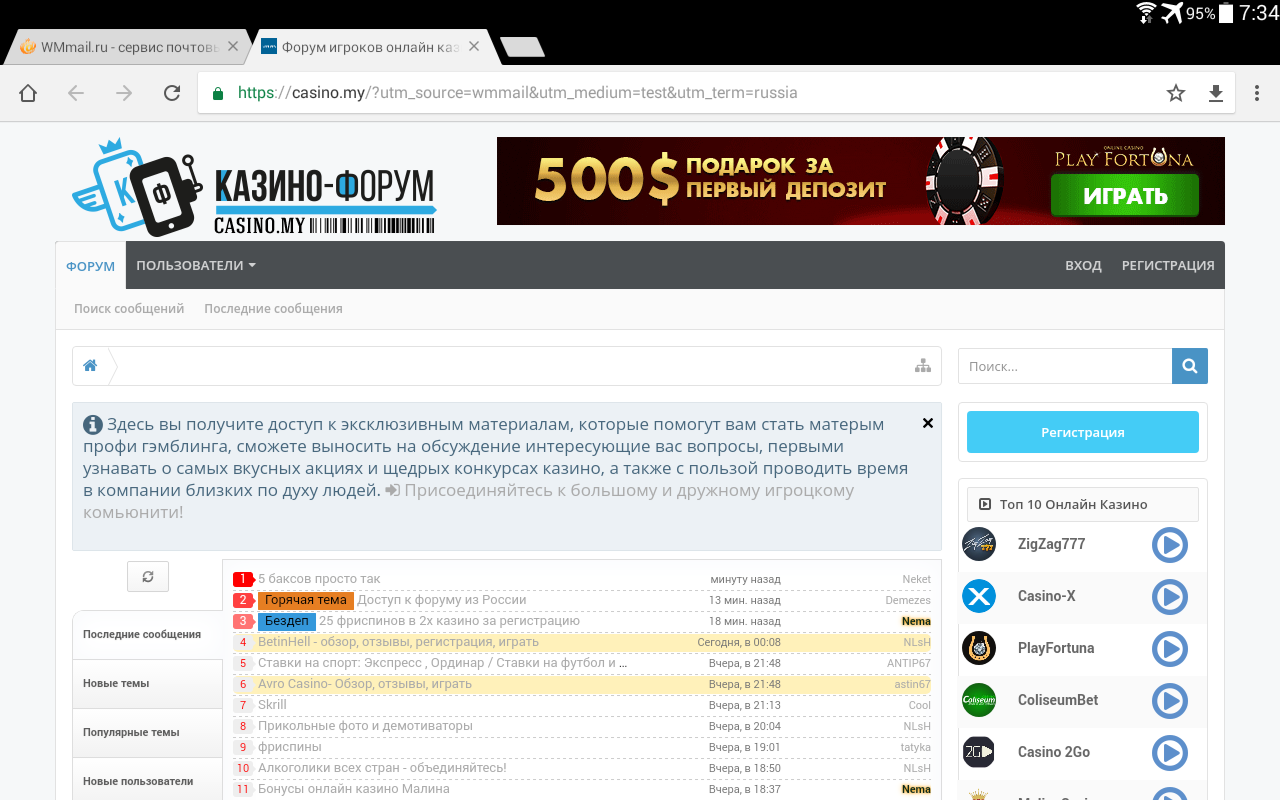
Task: Open topic 25 фриспинов в 2х казино
Action: point(449,621)
